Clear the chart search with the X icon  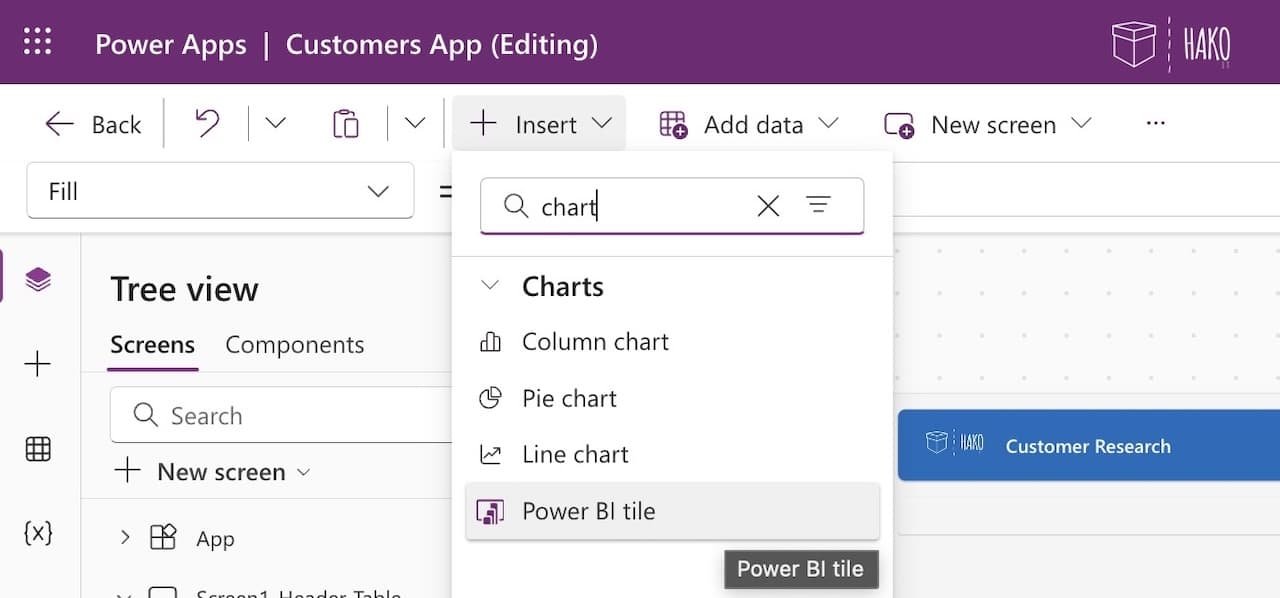pos(768,206)
